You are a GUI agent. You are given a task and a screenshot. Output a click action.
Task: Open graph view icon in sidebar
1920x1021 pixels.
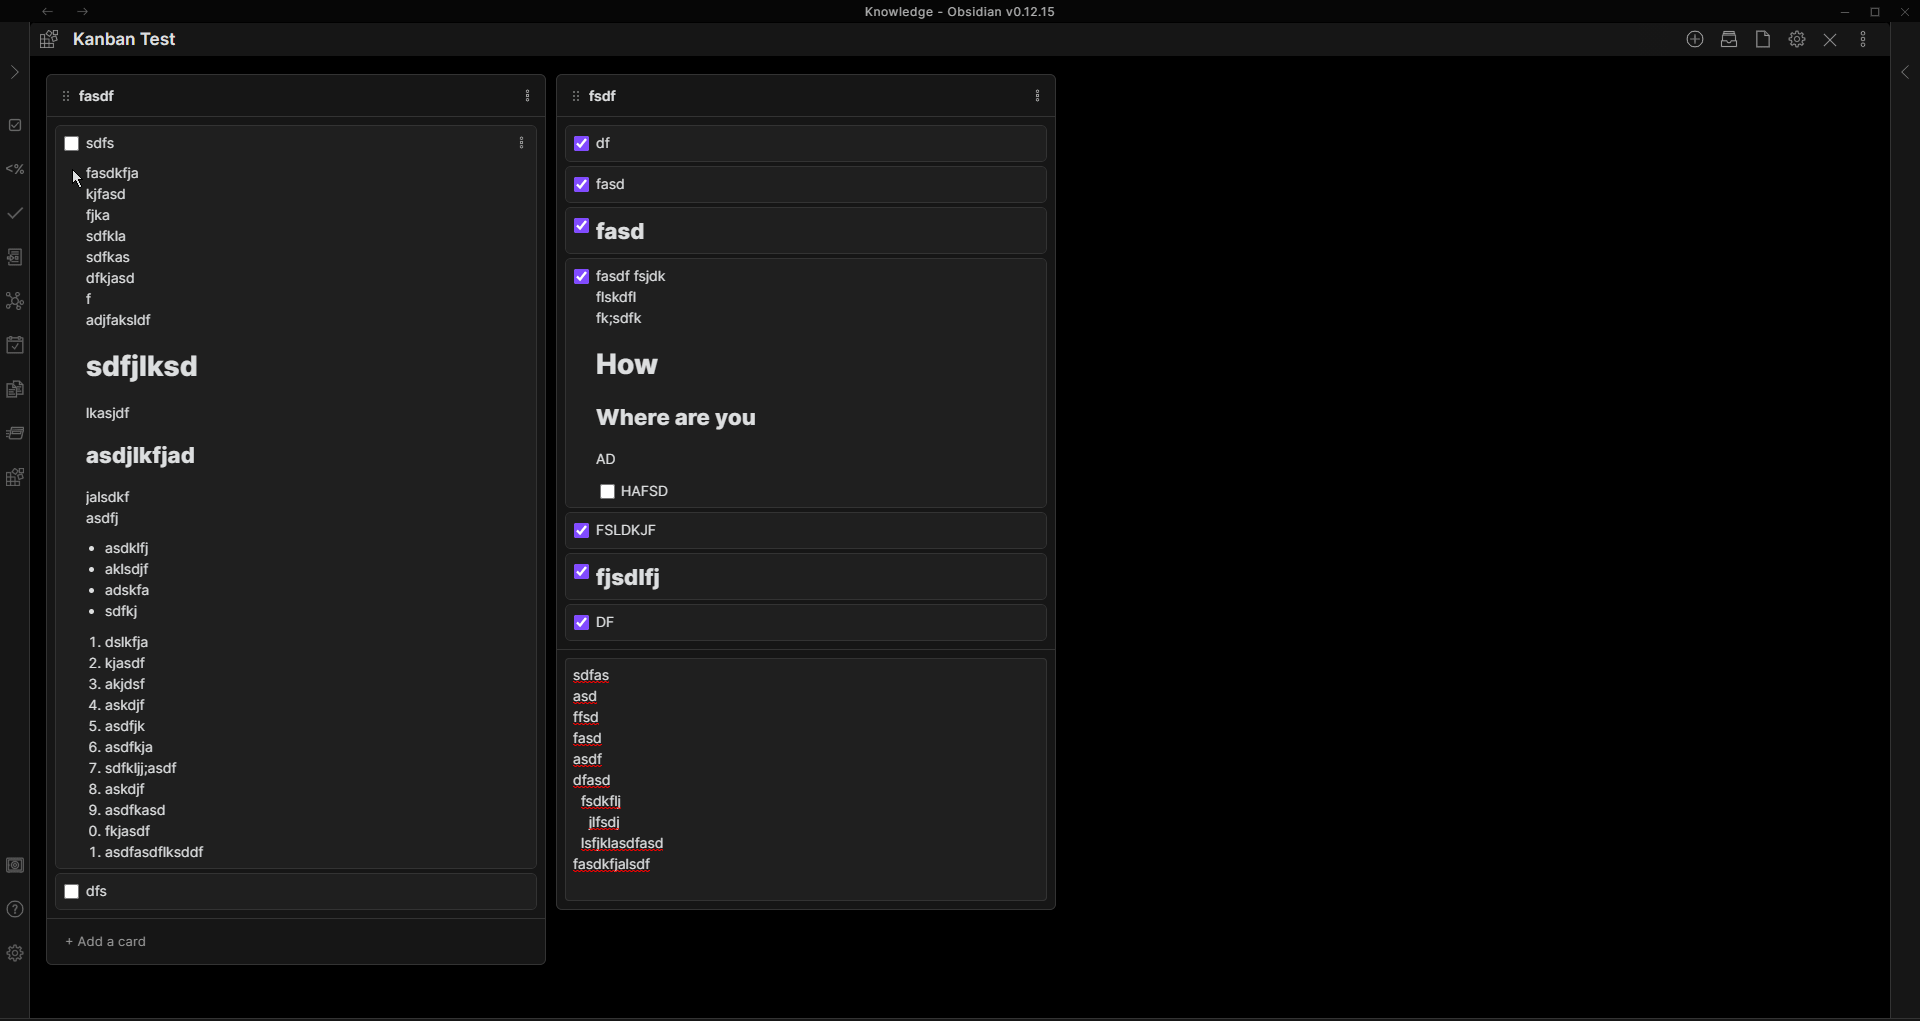pos(15,301)
